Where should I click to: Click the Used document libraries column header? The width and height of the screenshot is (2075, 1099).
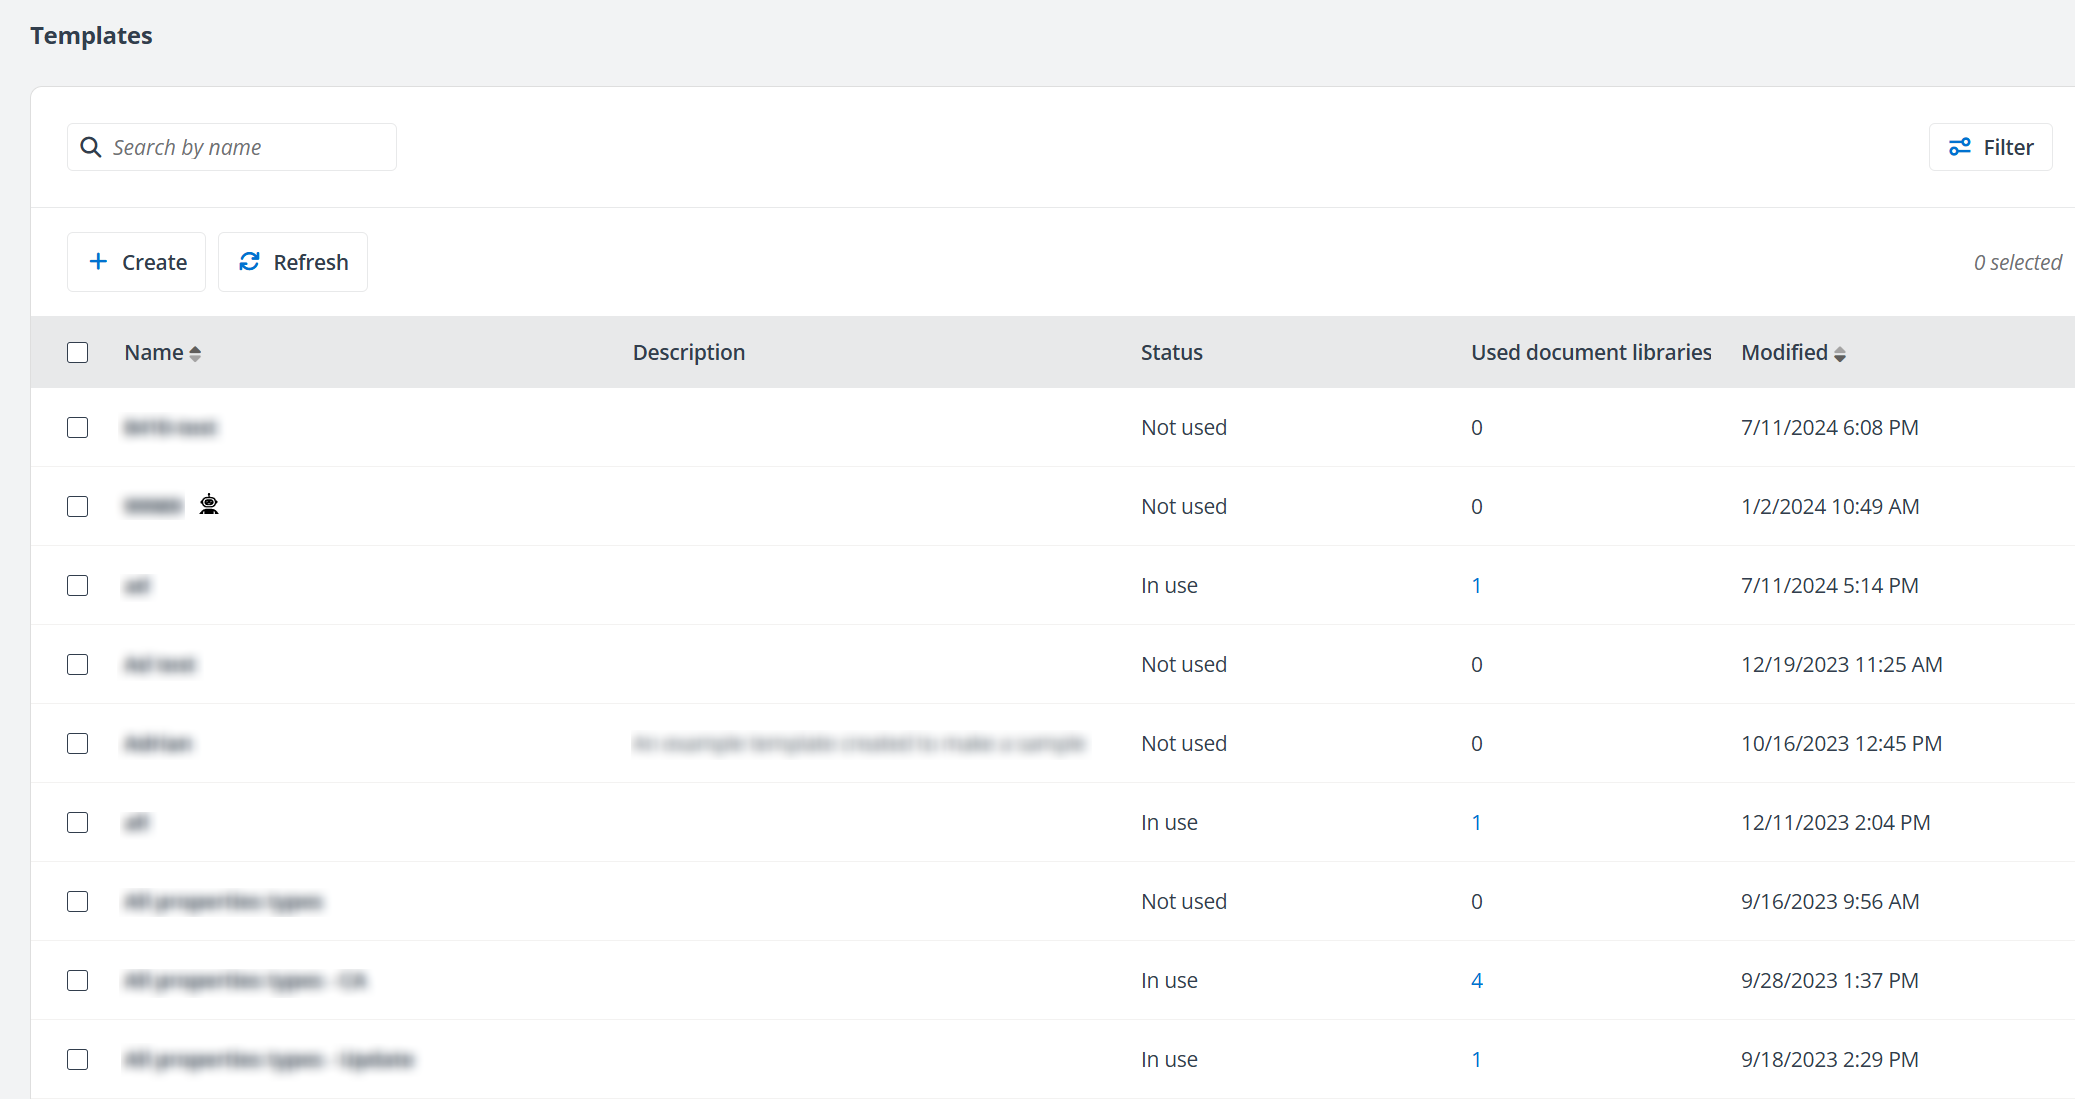[1590, 352]
